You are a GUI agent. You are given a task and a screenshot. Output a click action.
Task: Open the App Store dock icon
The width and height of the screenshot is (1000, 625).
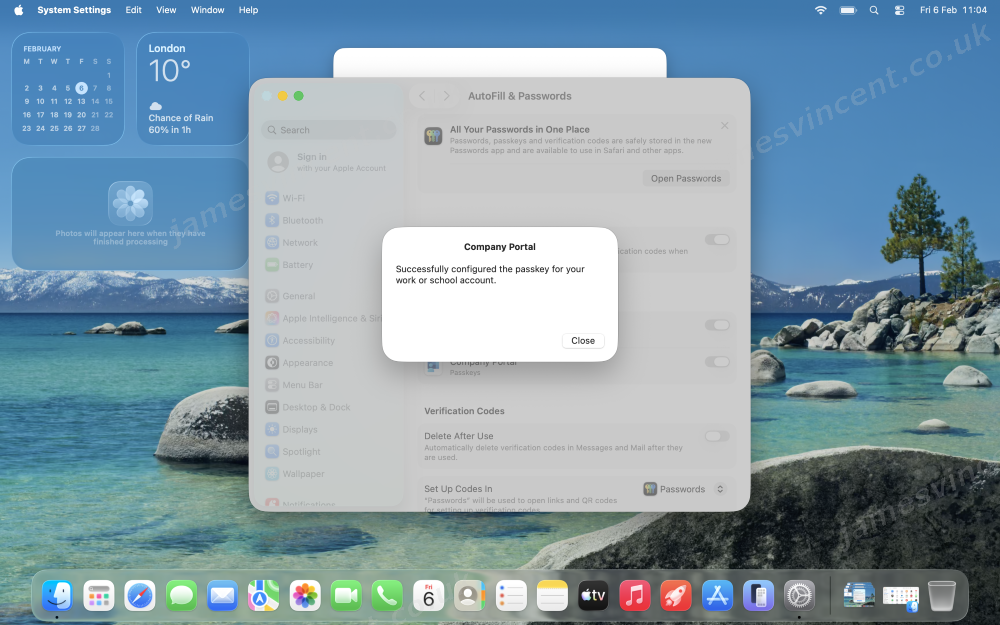717,597
